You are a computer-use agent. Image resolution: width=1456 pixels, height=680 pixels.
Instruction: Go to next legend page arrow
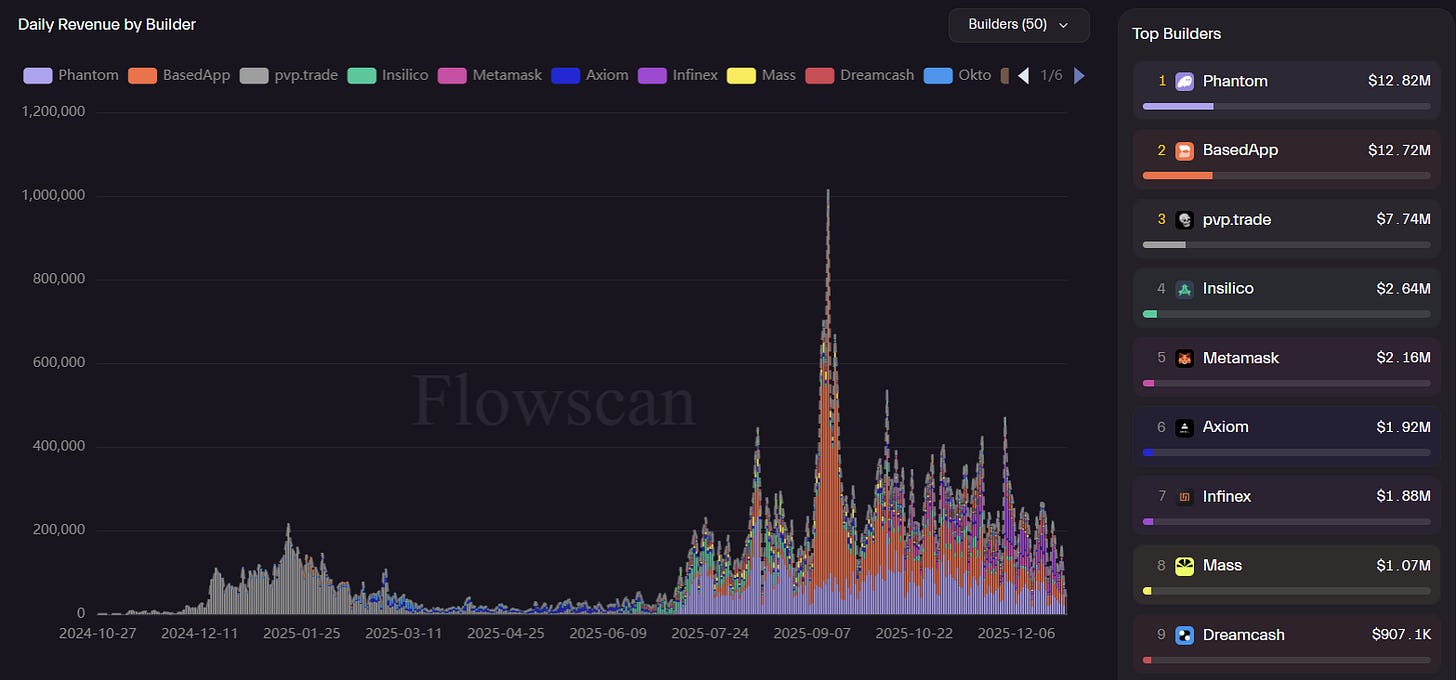point(1079,75)
